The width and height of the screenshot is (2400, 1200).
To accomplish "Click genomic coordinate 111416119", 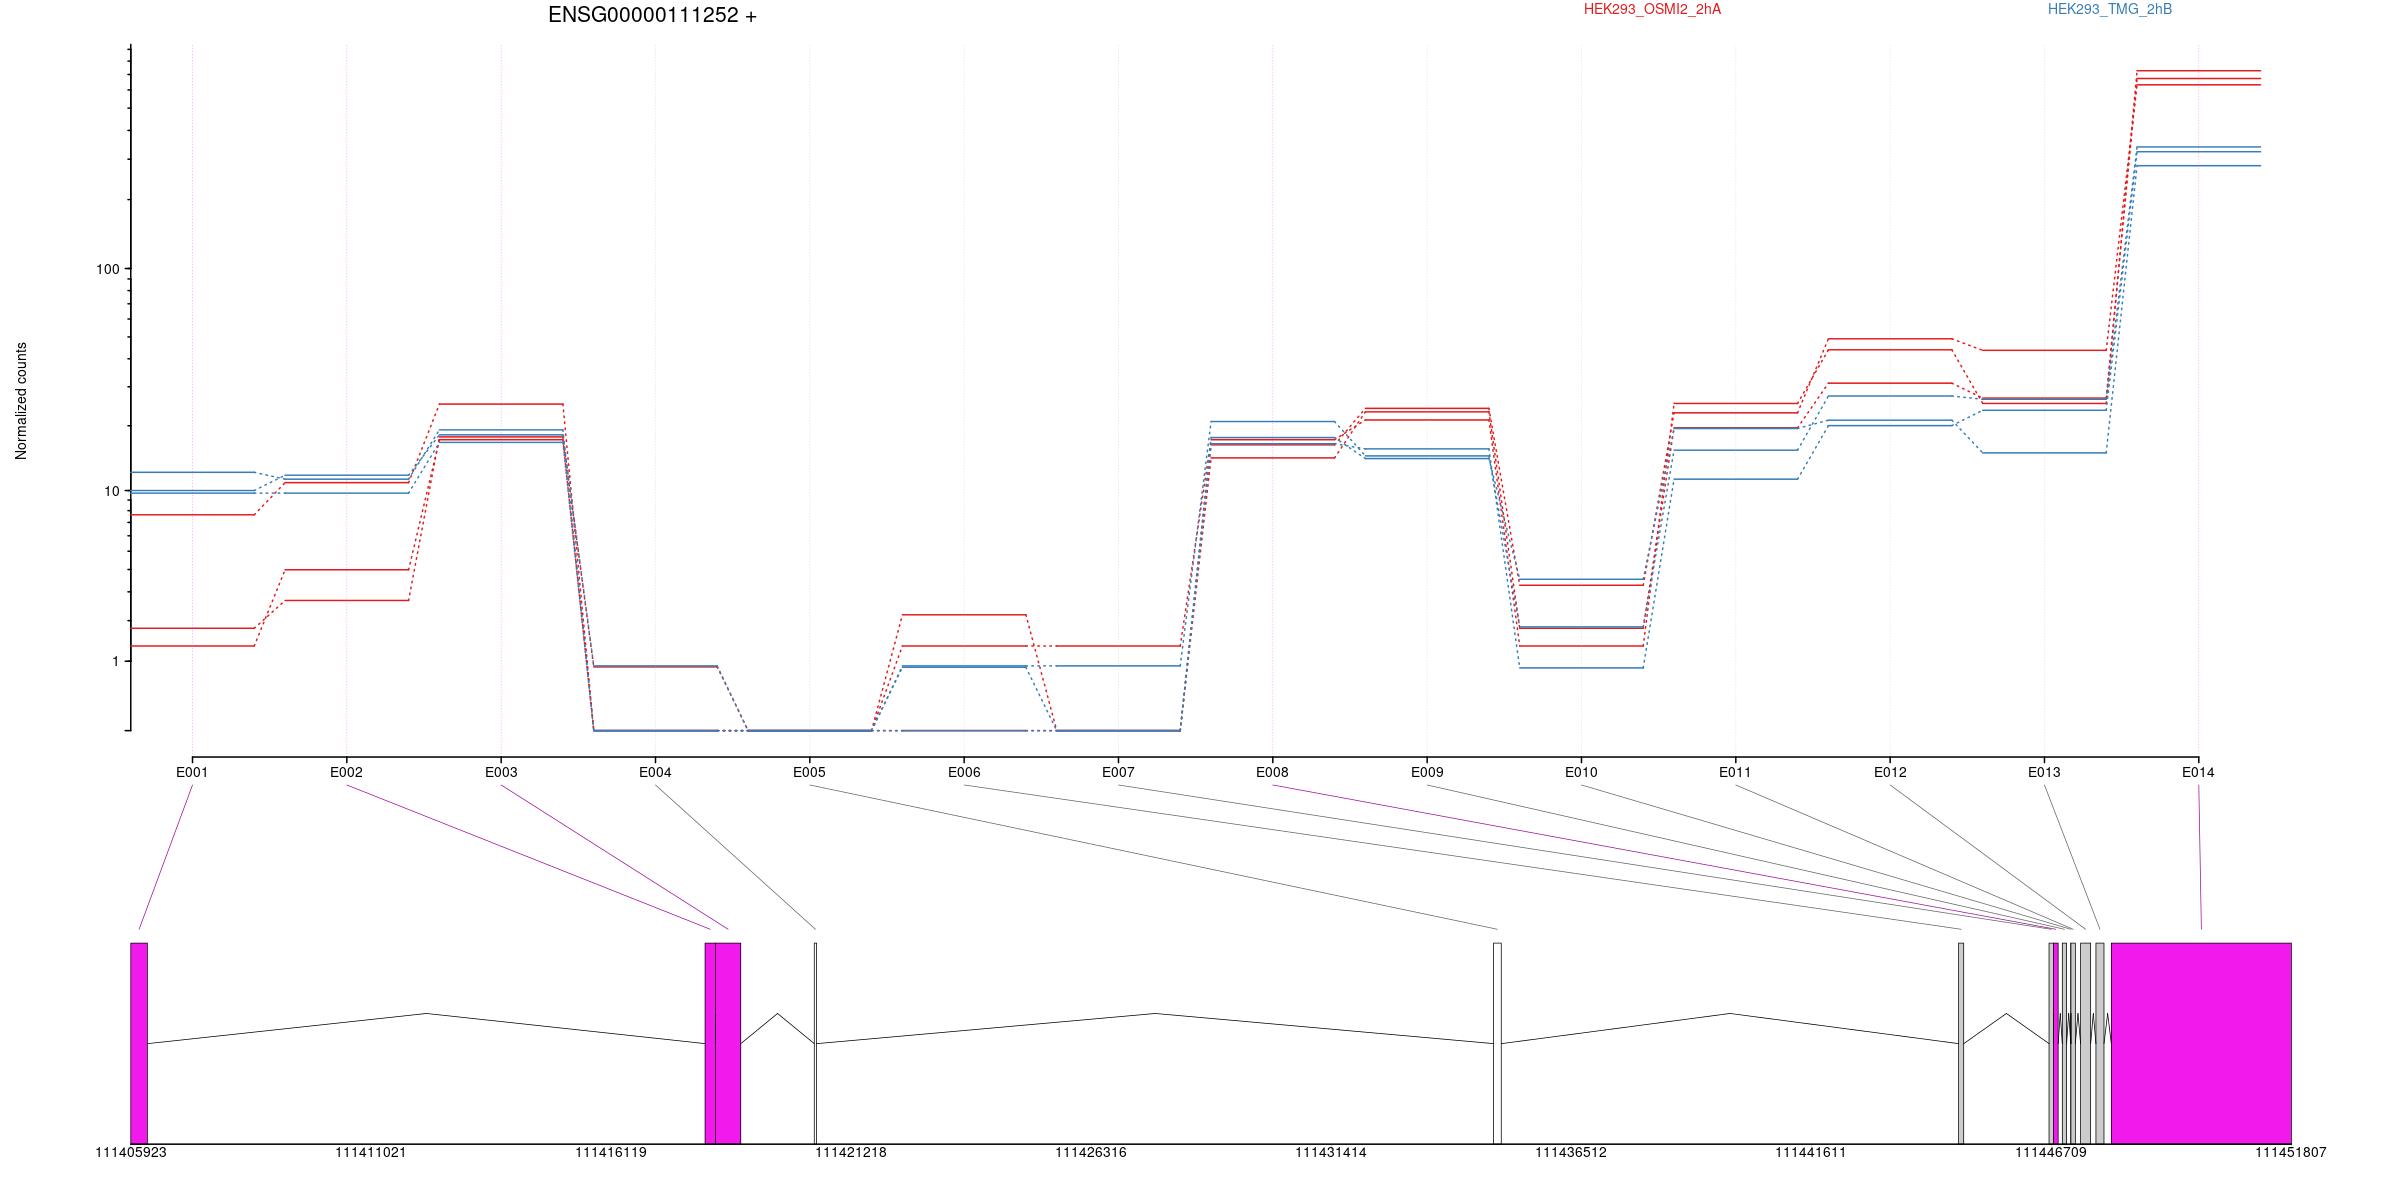I will tap(611, 1153).
